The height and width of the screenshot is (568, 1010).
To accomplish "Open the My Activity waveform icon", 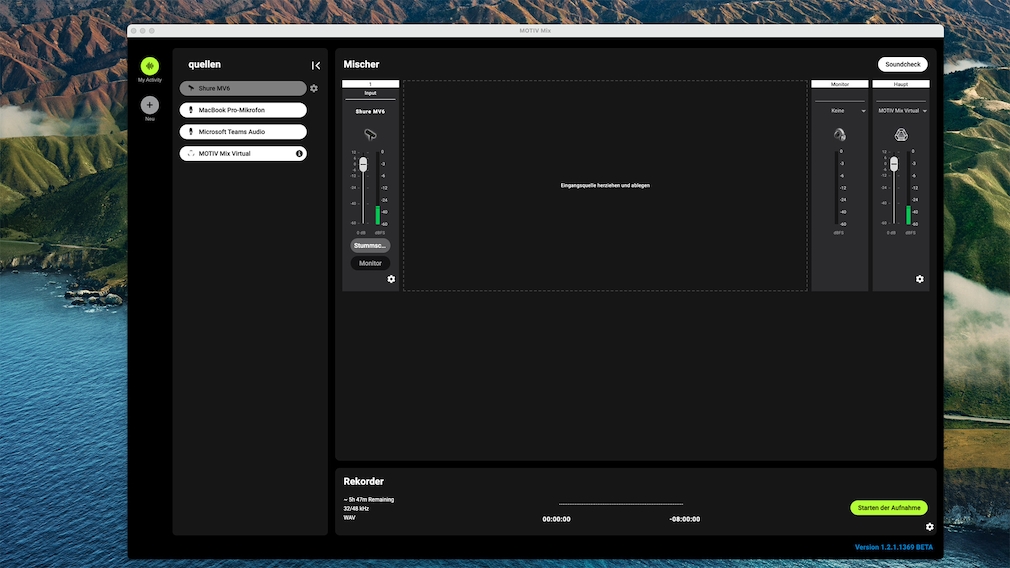I will coord(149,66).
